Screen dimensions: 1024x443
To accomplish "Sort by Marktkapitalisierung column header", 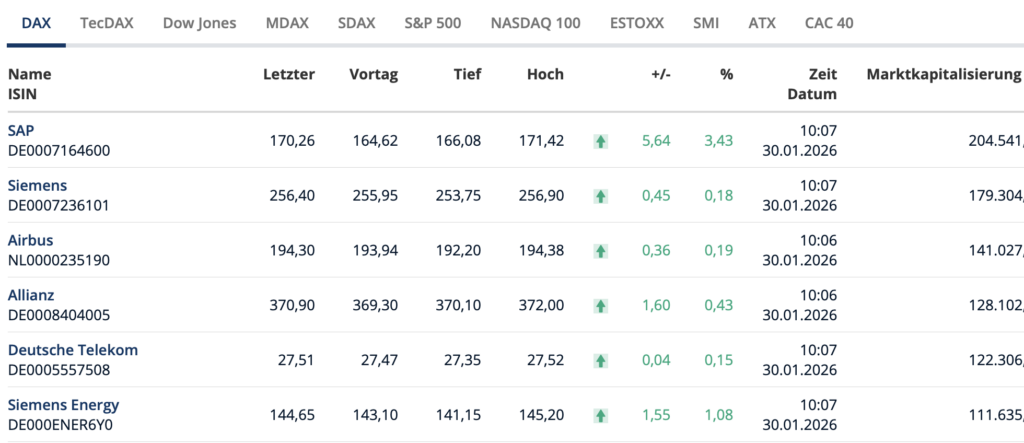I will pos(943,74).
